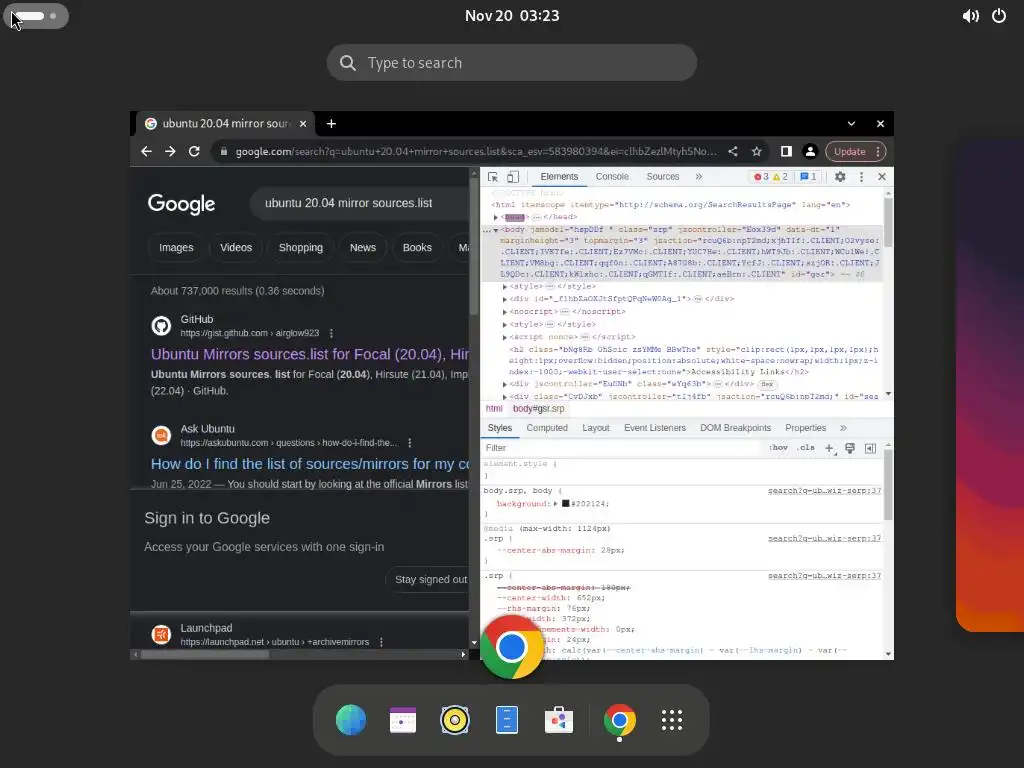Open the Chrome profile avatar menu
1024x768 pixels.
pos(810,152)
